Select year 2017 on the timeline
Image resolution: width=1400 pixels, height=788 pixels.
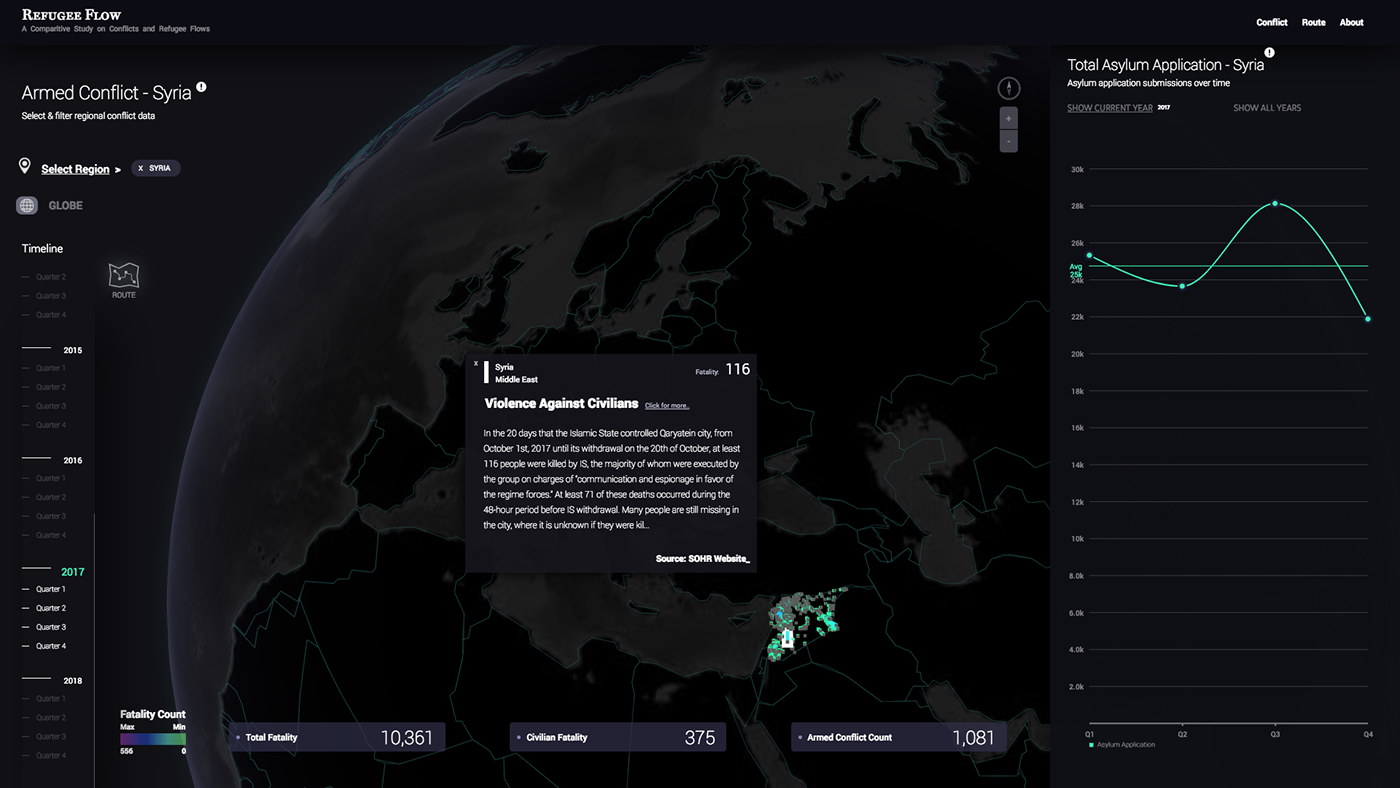click(x=73, y=572)
